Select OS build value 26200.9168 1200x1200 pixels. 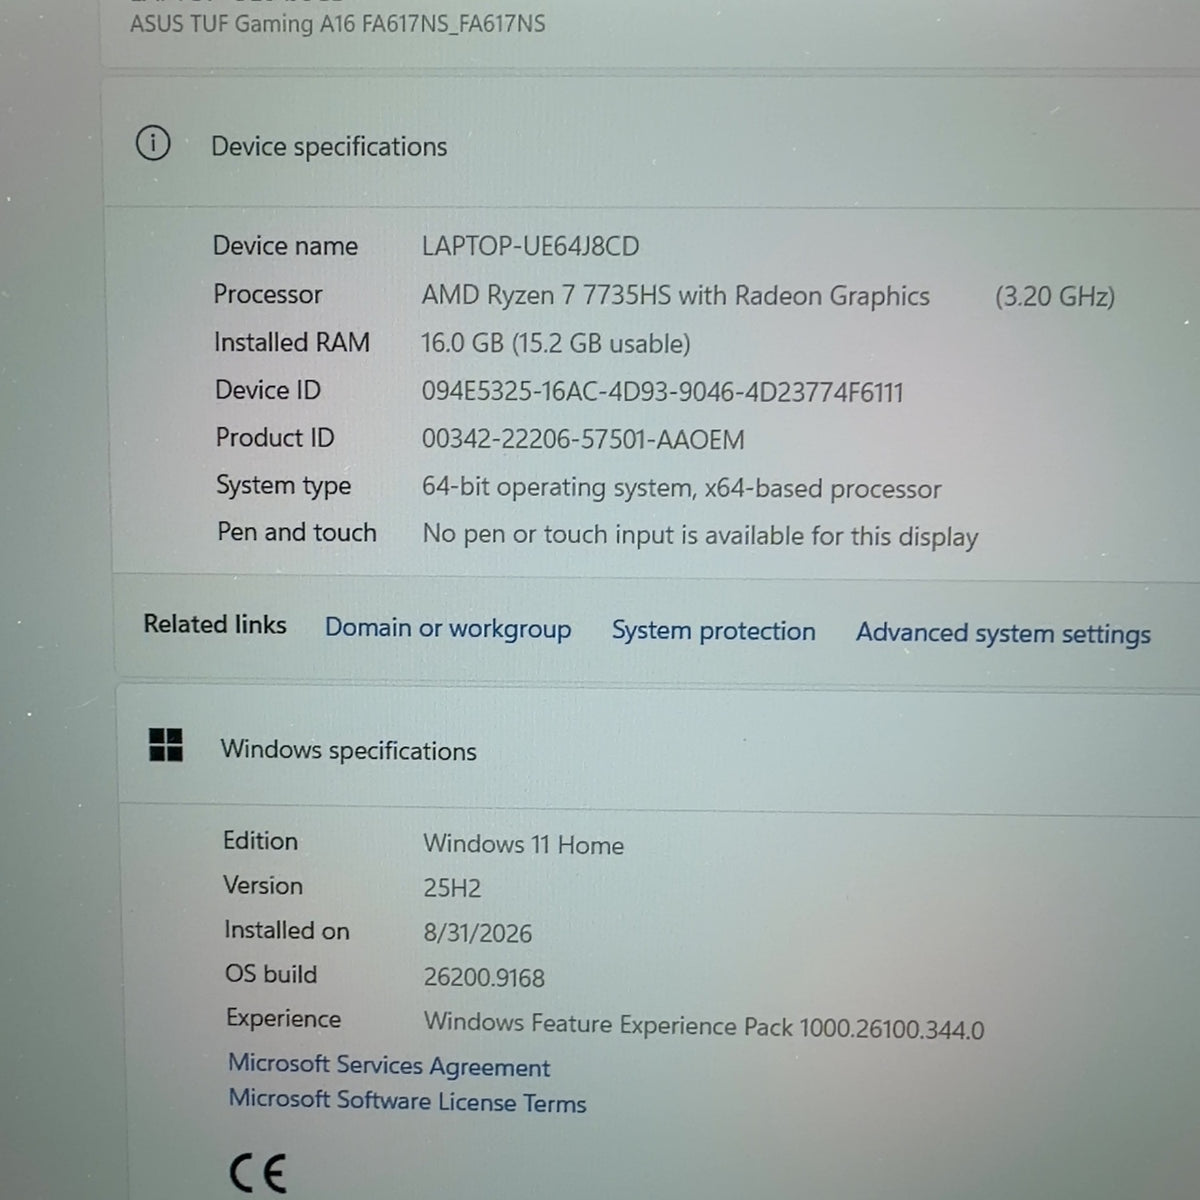(x=484, y=977)
